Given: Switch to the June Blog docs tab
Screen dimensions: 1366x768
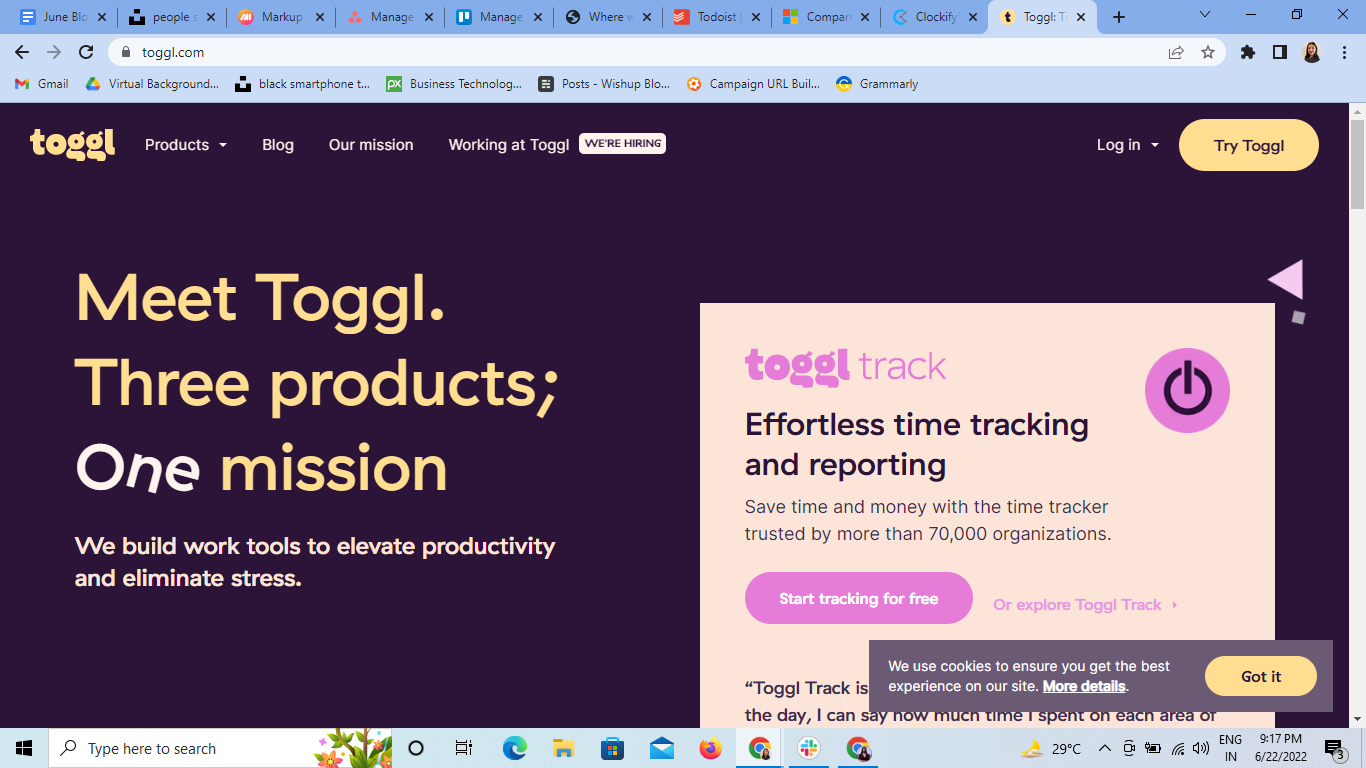Looking at the screenshot, I should click(x=63, y=17).
